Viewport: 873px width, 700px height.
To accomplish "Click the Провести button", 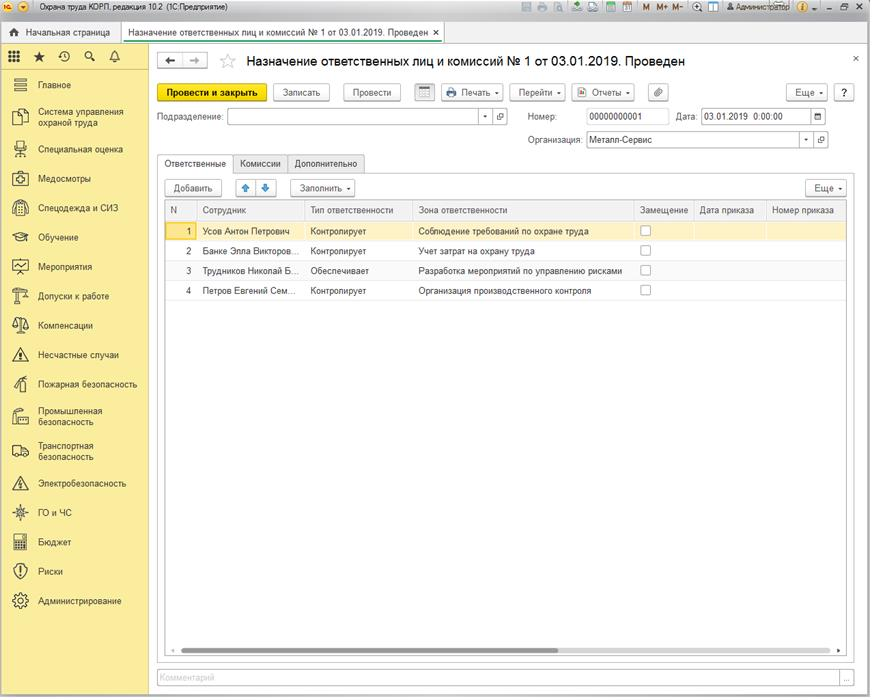I will [373, 92].
